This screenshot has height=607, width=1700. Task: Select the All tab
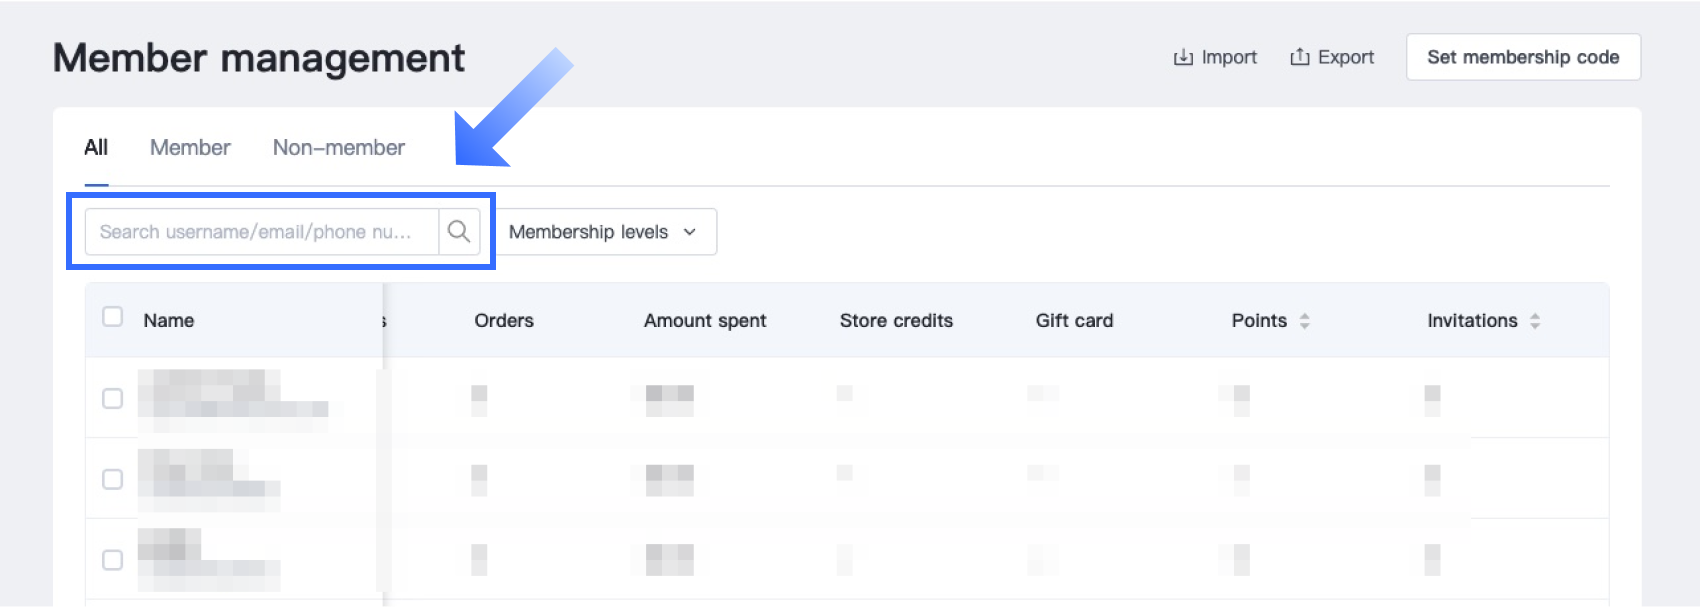(x=96, y=148)
